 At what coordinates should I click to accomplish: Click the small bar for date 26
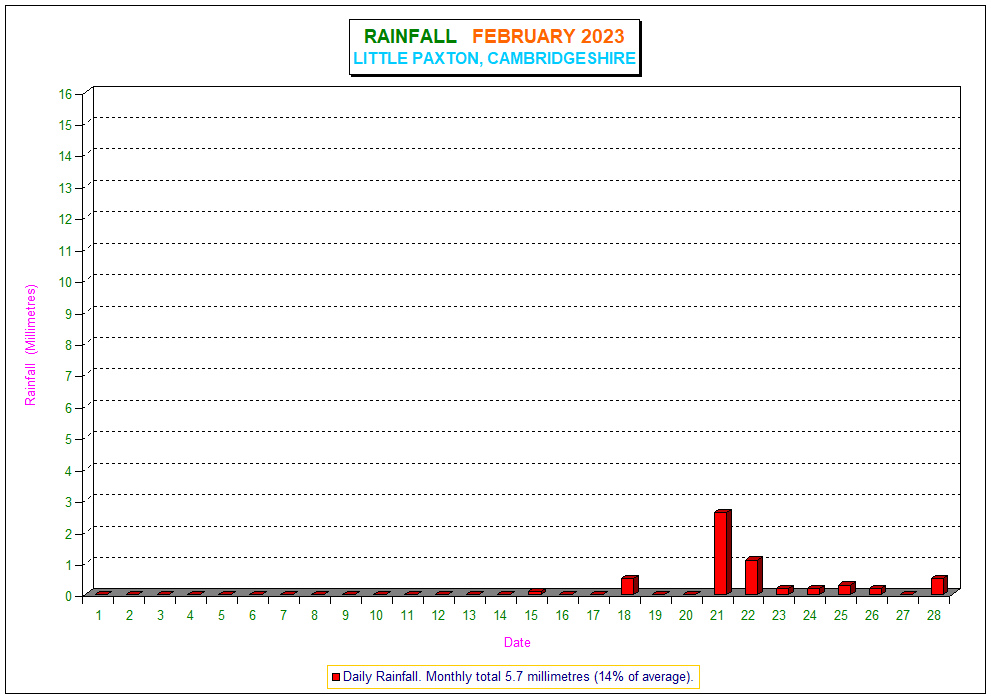tap(877, 591)
